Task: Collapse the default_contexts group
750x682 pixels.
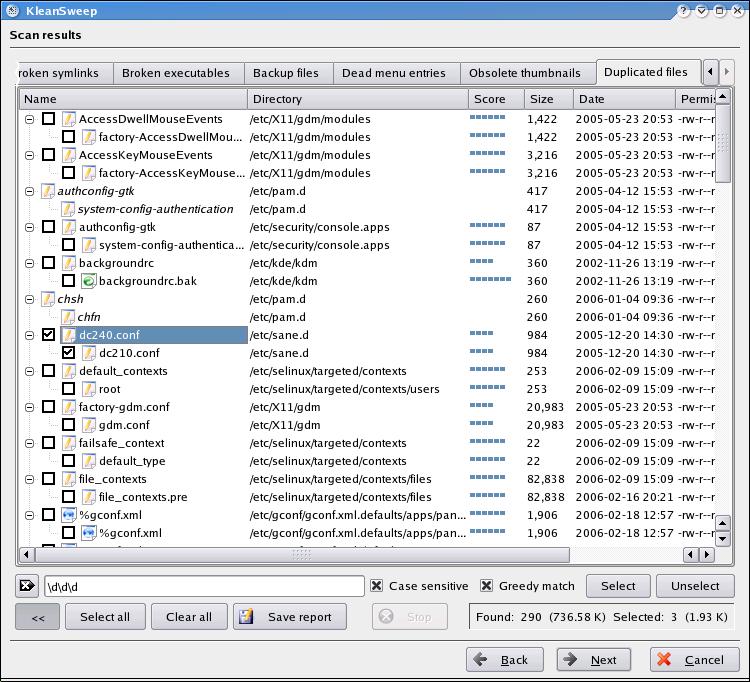Action: pos(30,371)
